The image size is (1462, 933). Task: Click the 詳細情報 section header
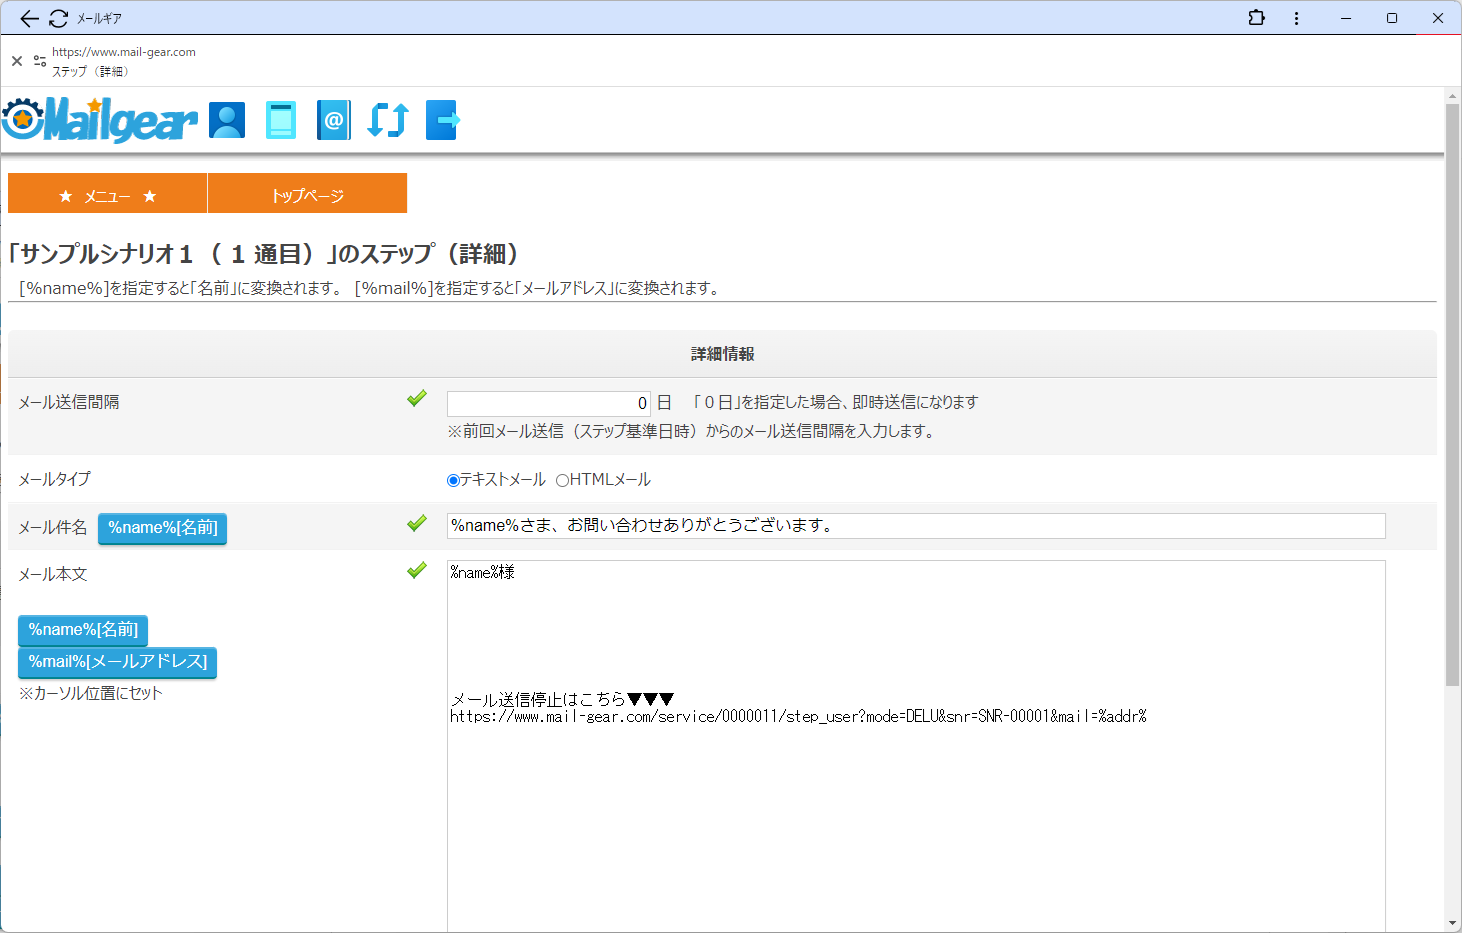722,354
